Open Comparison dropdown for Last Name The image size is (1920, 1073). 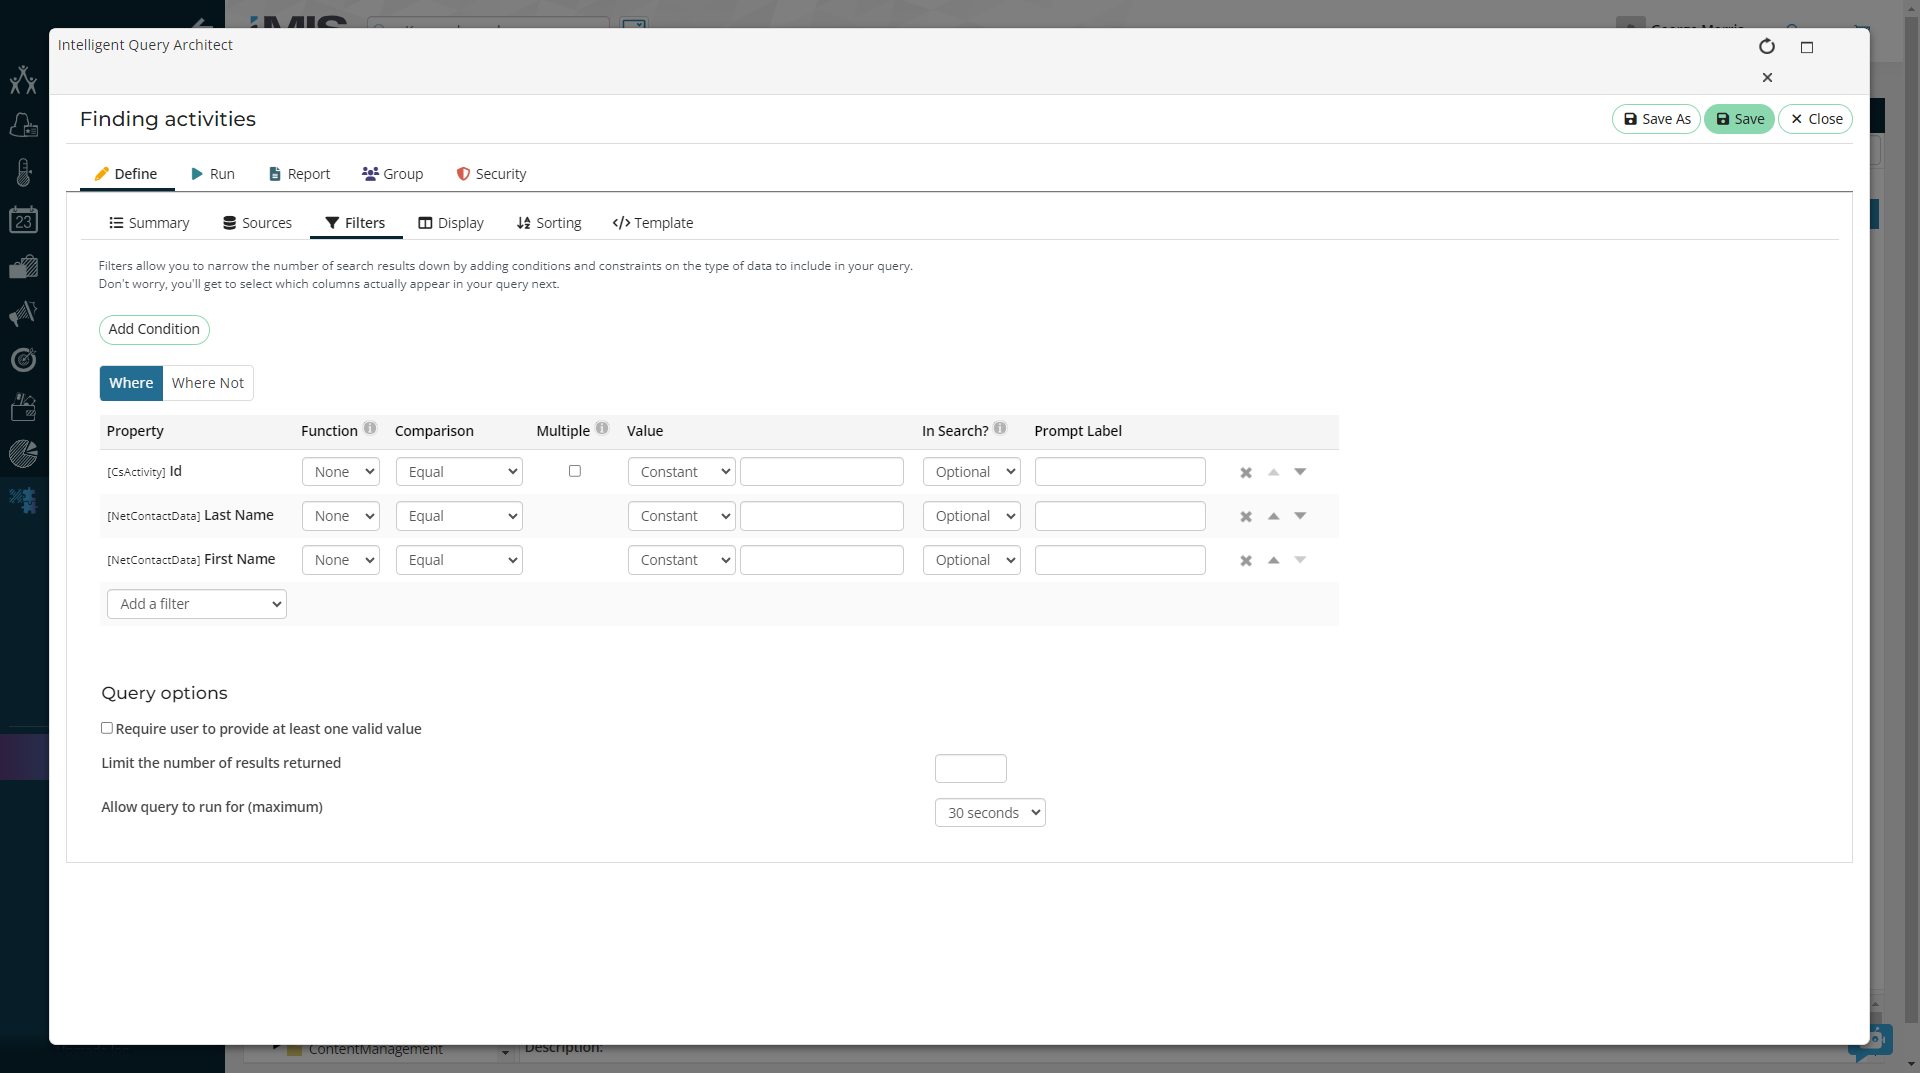point(459,516)
